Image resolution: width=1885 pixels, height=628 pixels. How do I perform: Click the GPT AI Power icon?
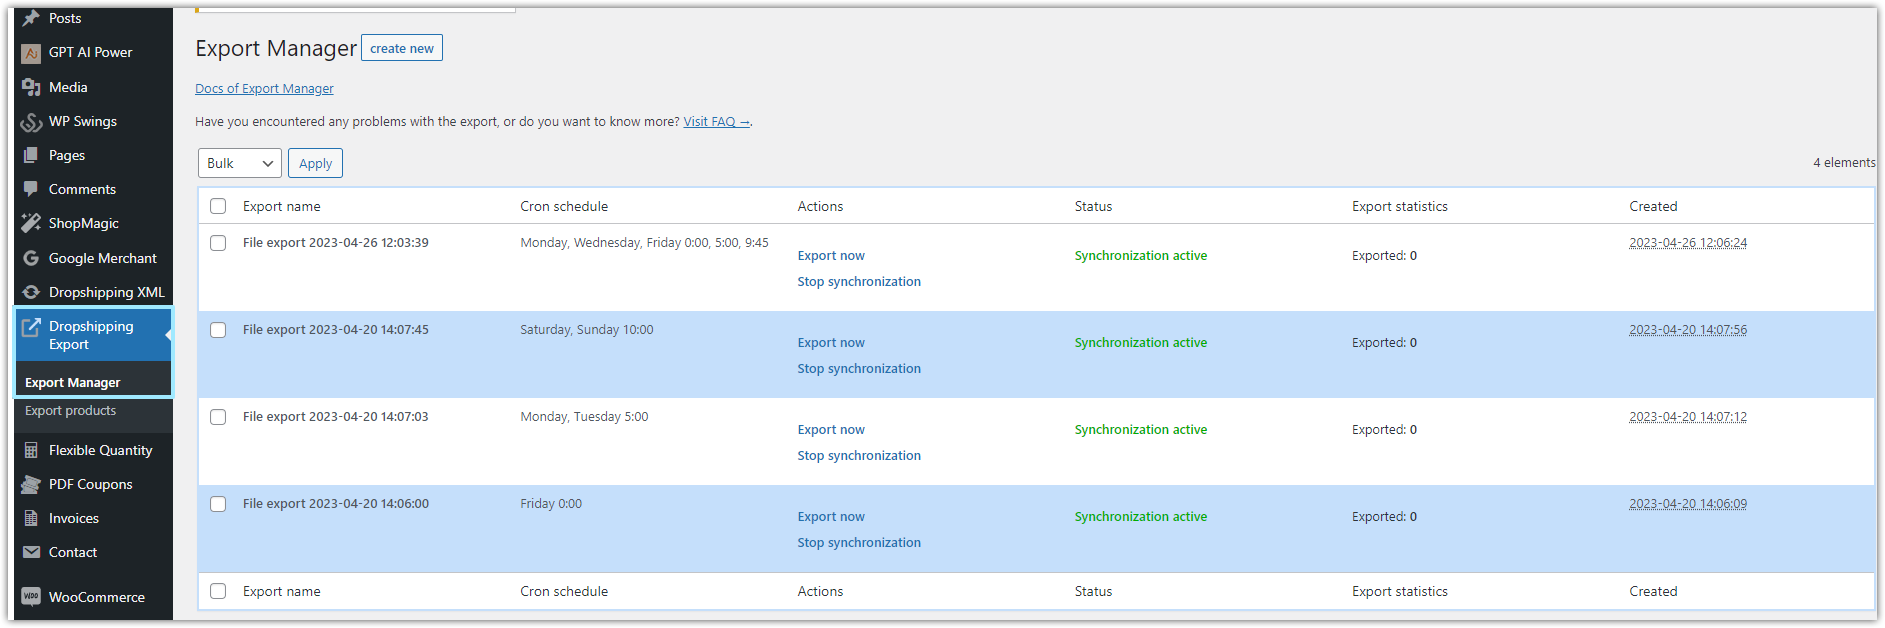(x=31, y=53)
